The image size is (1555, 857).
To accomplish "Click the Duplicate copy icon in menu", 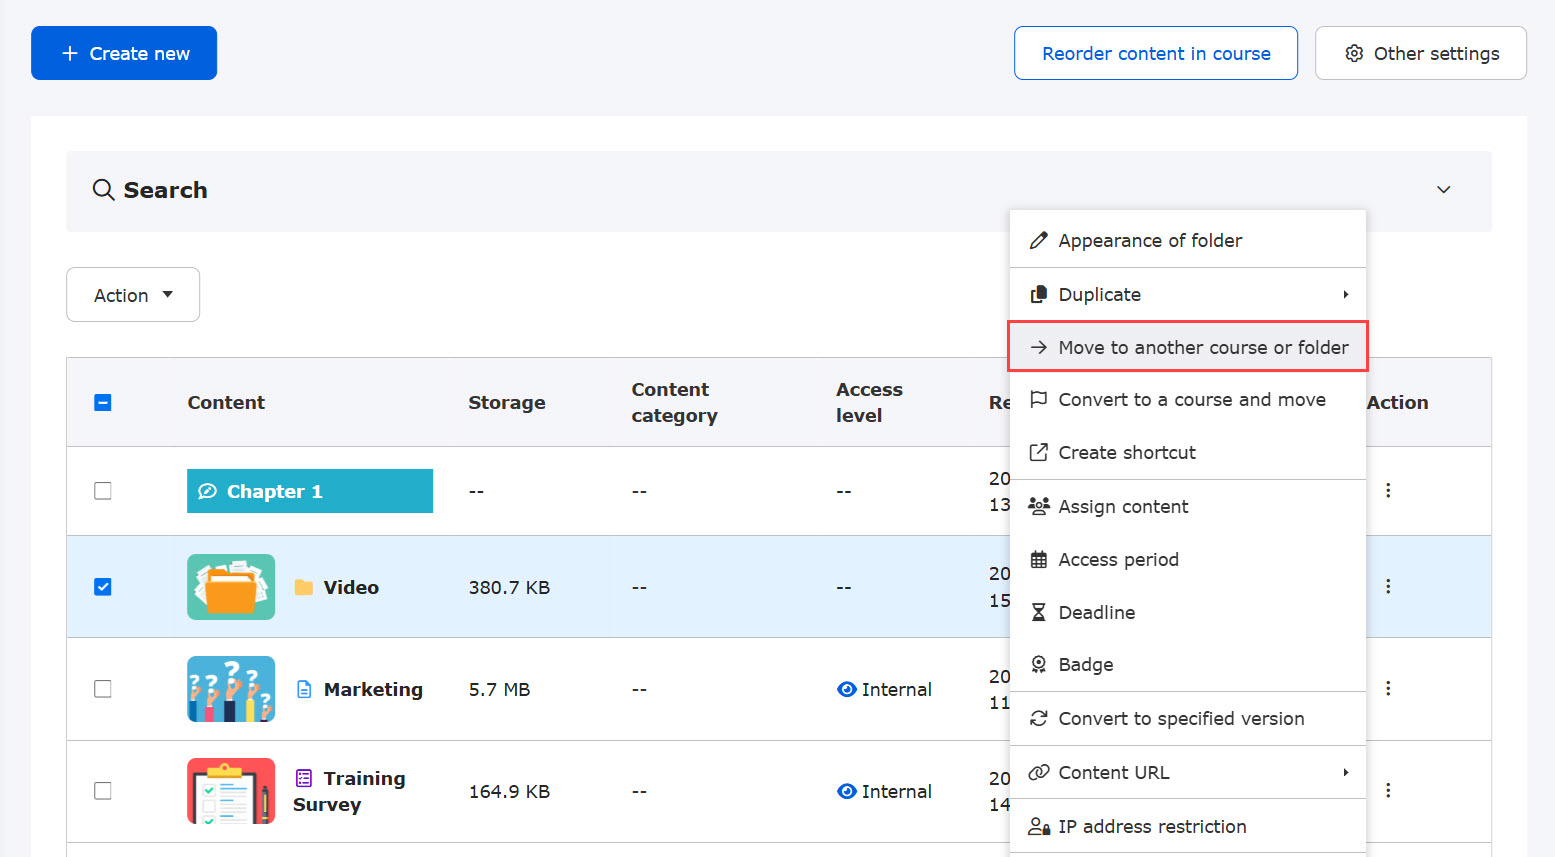I will point(1039,295).
